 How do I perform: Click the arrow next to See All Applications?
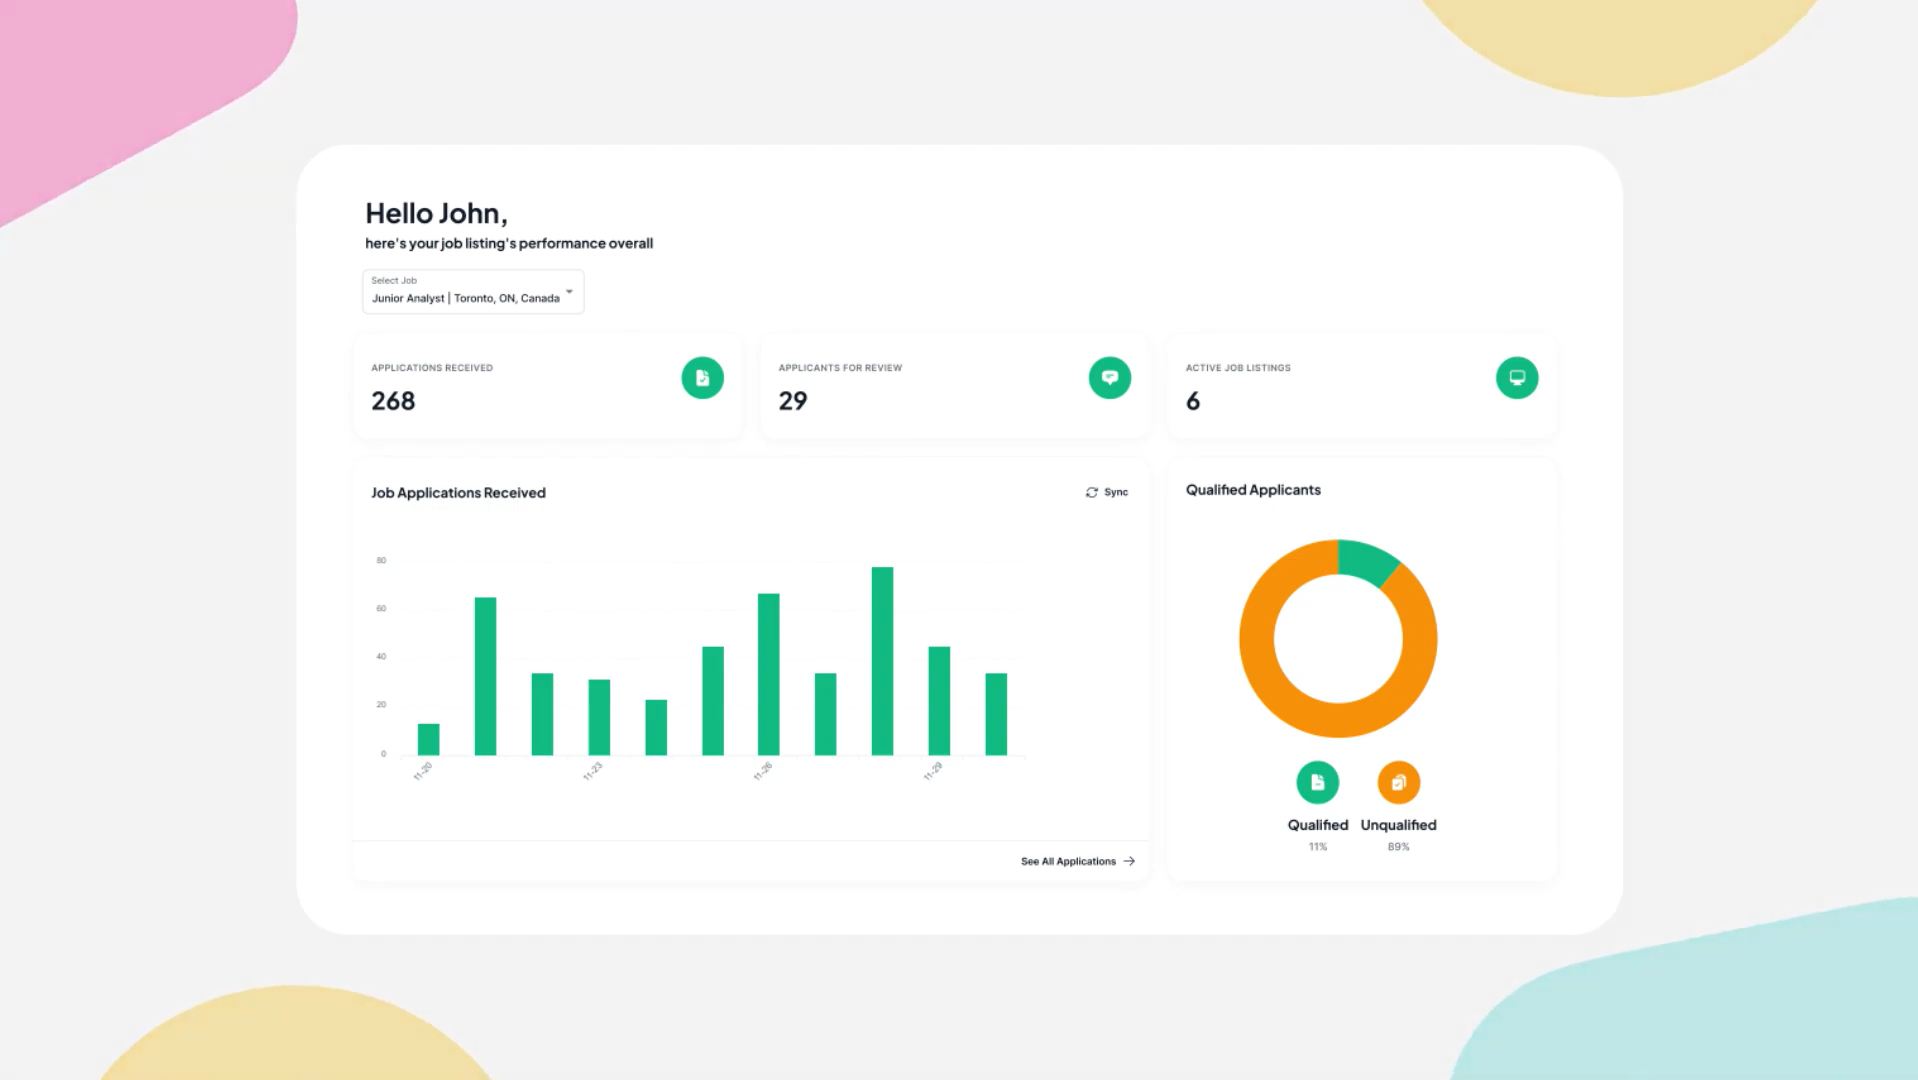pyautogui.click(x=1129, y=861)
